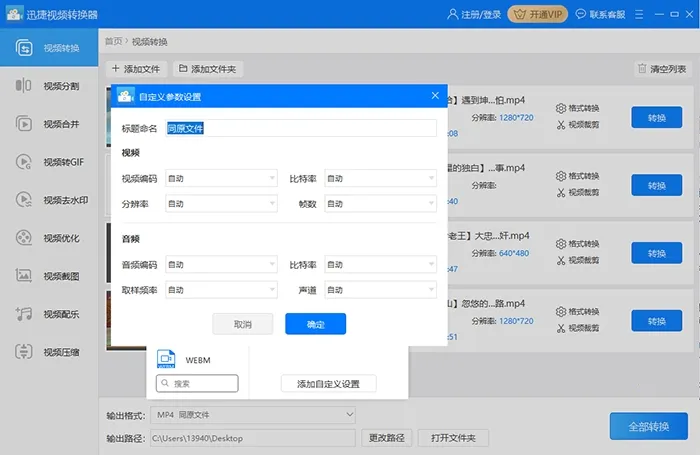This screenshot has height=455, width=700.
Task: Click the Video Compress (视频压缩) icon
Action: [x=24, y=352]
